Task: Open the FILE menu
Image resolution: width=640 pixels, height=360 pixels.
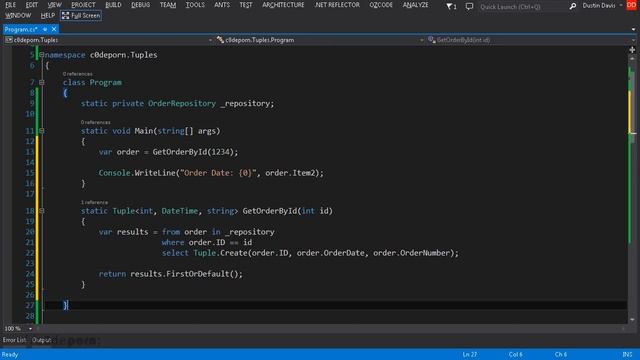Action: tap(11, 5)
